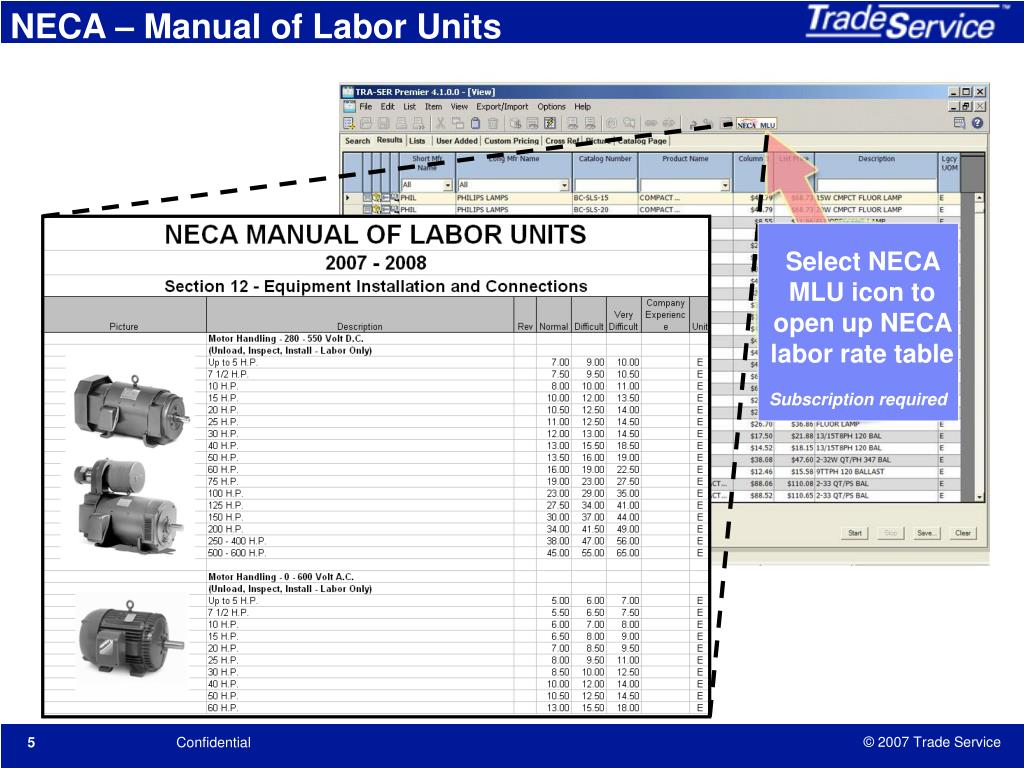Switch to the Search tab
Viewport: 1024px width, 768px height.
(x=357, y=141)
